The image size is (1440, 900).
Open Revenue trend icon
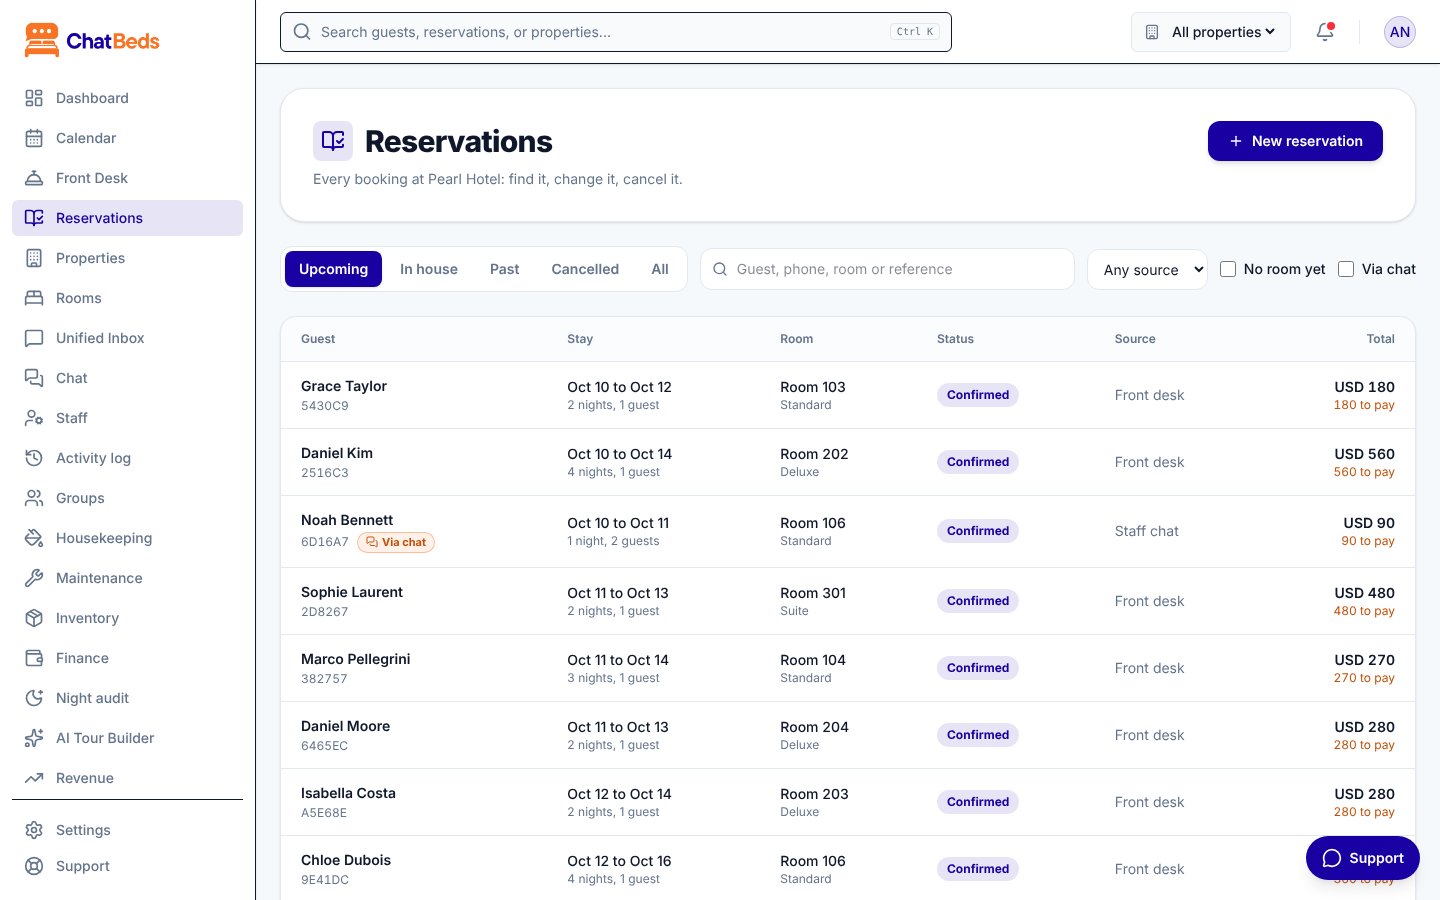point(34,778)
